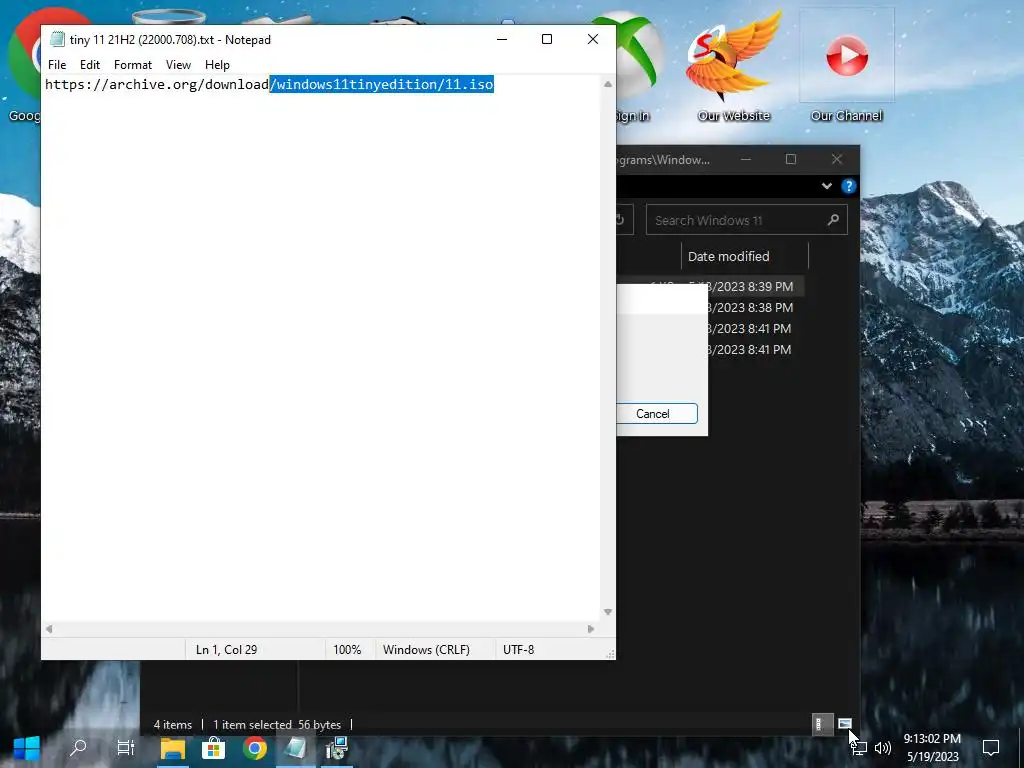
Task: Click the Notepad icon in the title bar
Action: click(x=57, y=39)
